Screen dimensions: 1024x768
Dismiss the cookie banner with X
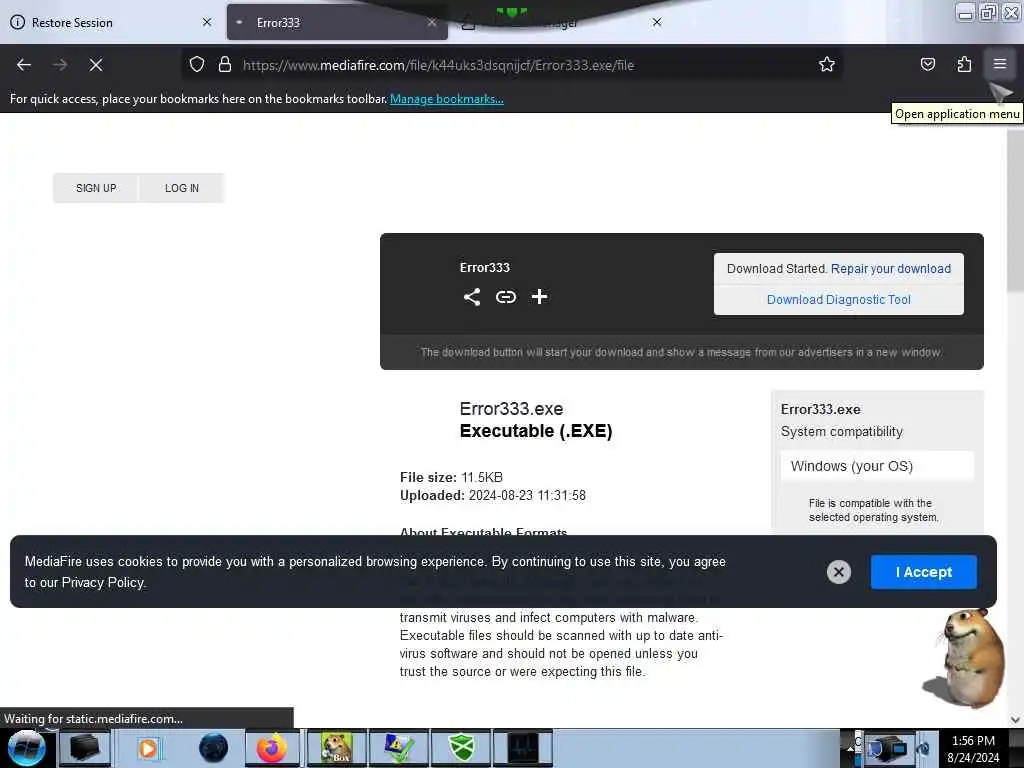(x=839, y=572)
